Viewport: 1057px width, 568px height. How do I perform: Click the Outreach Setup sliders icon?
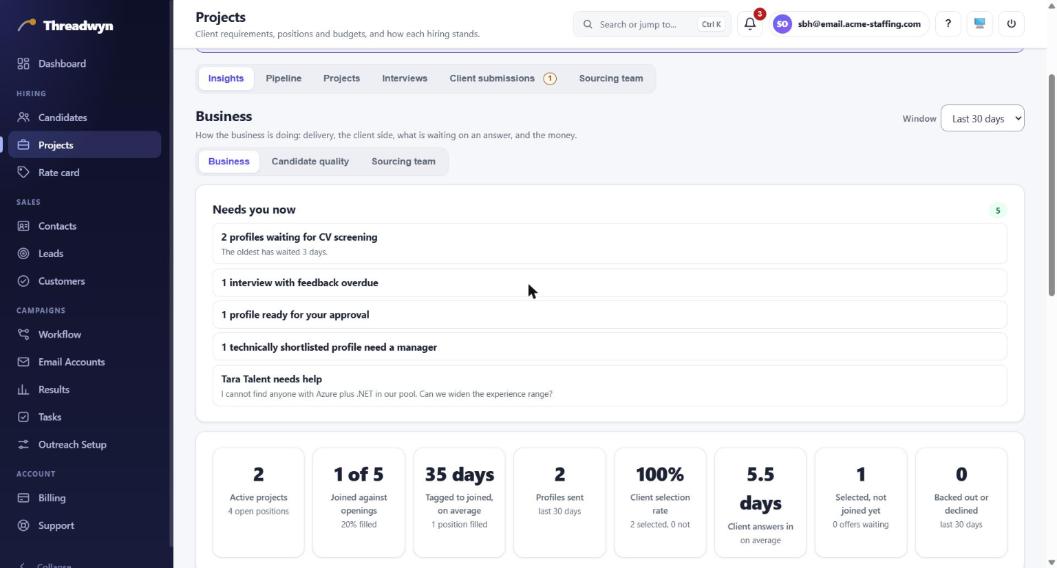[24, 445]
